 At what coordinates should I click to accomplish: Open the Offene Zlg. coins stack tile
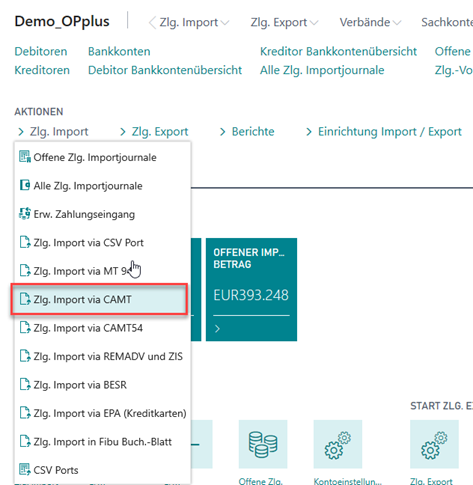click(x=263, y=444)
